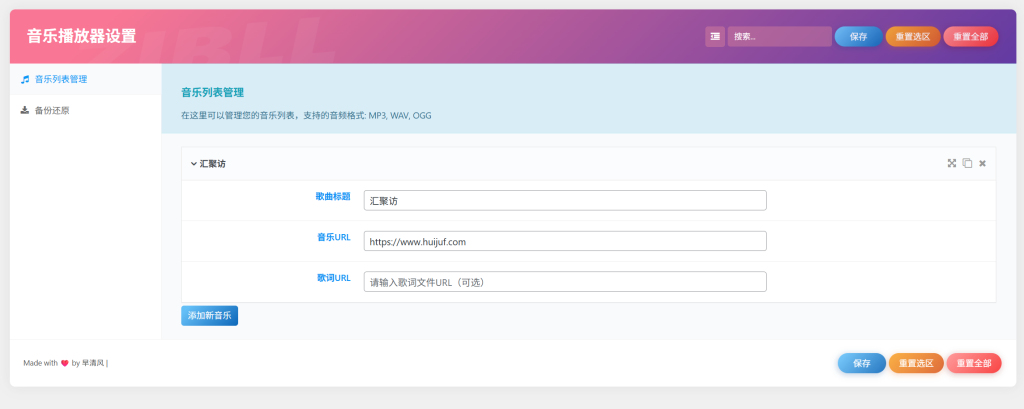Click the top 重置选区 button

pos(912,37)
